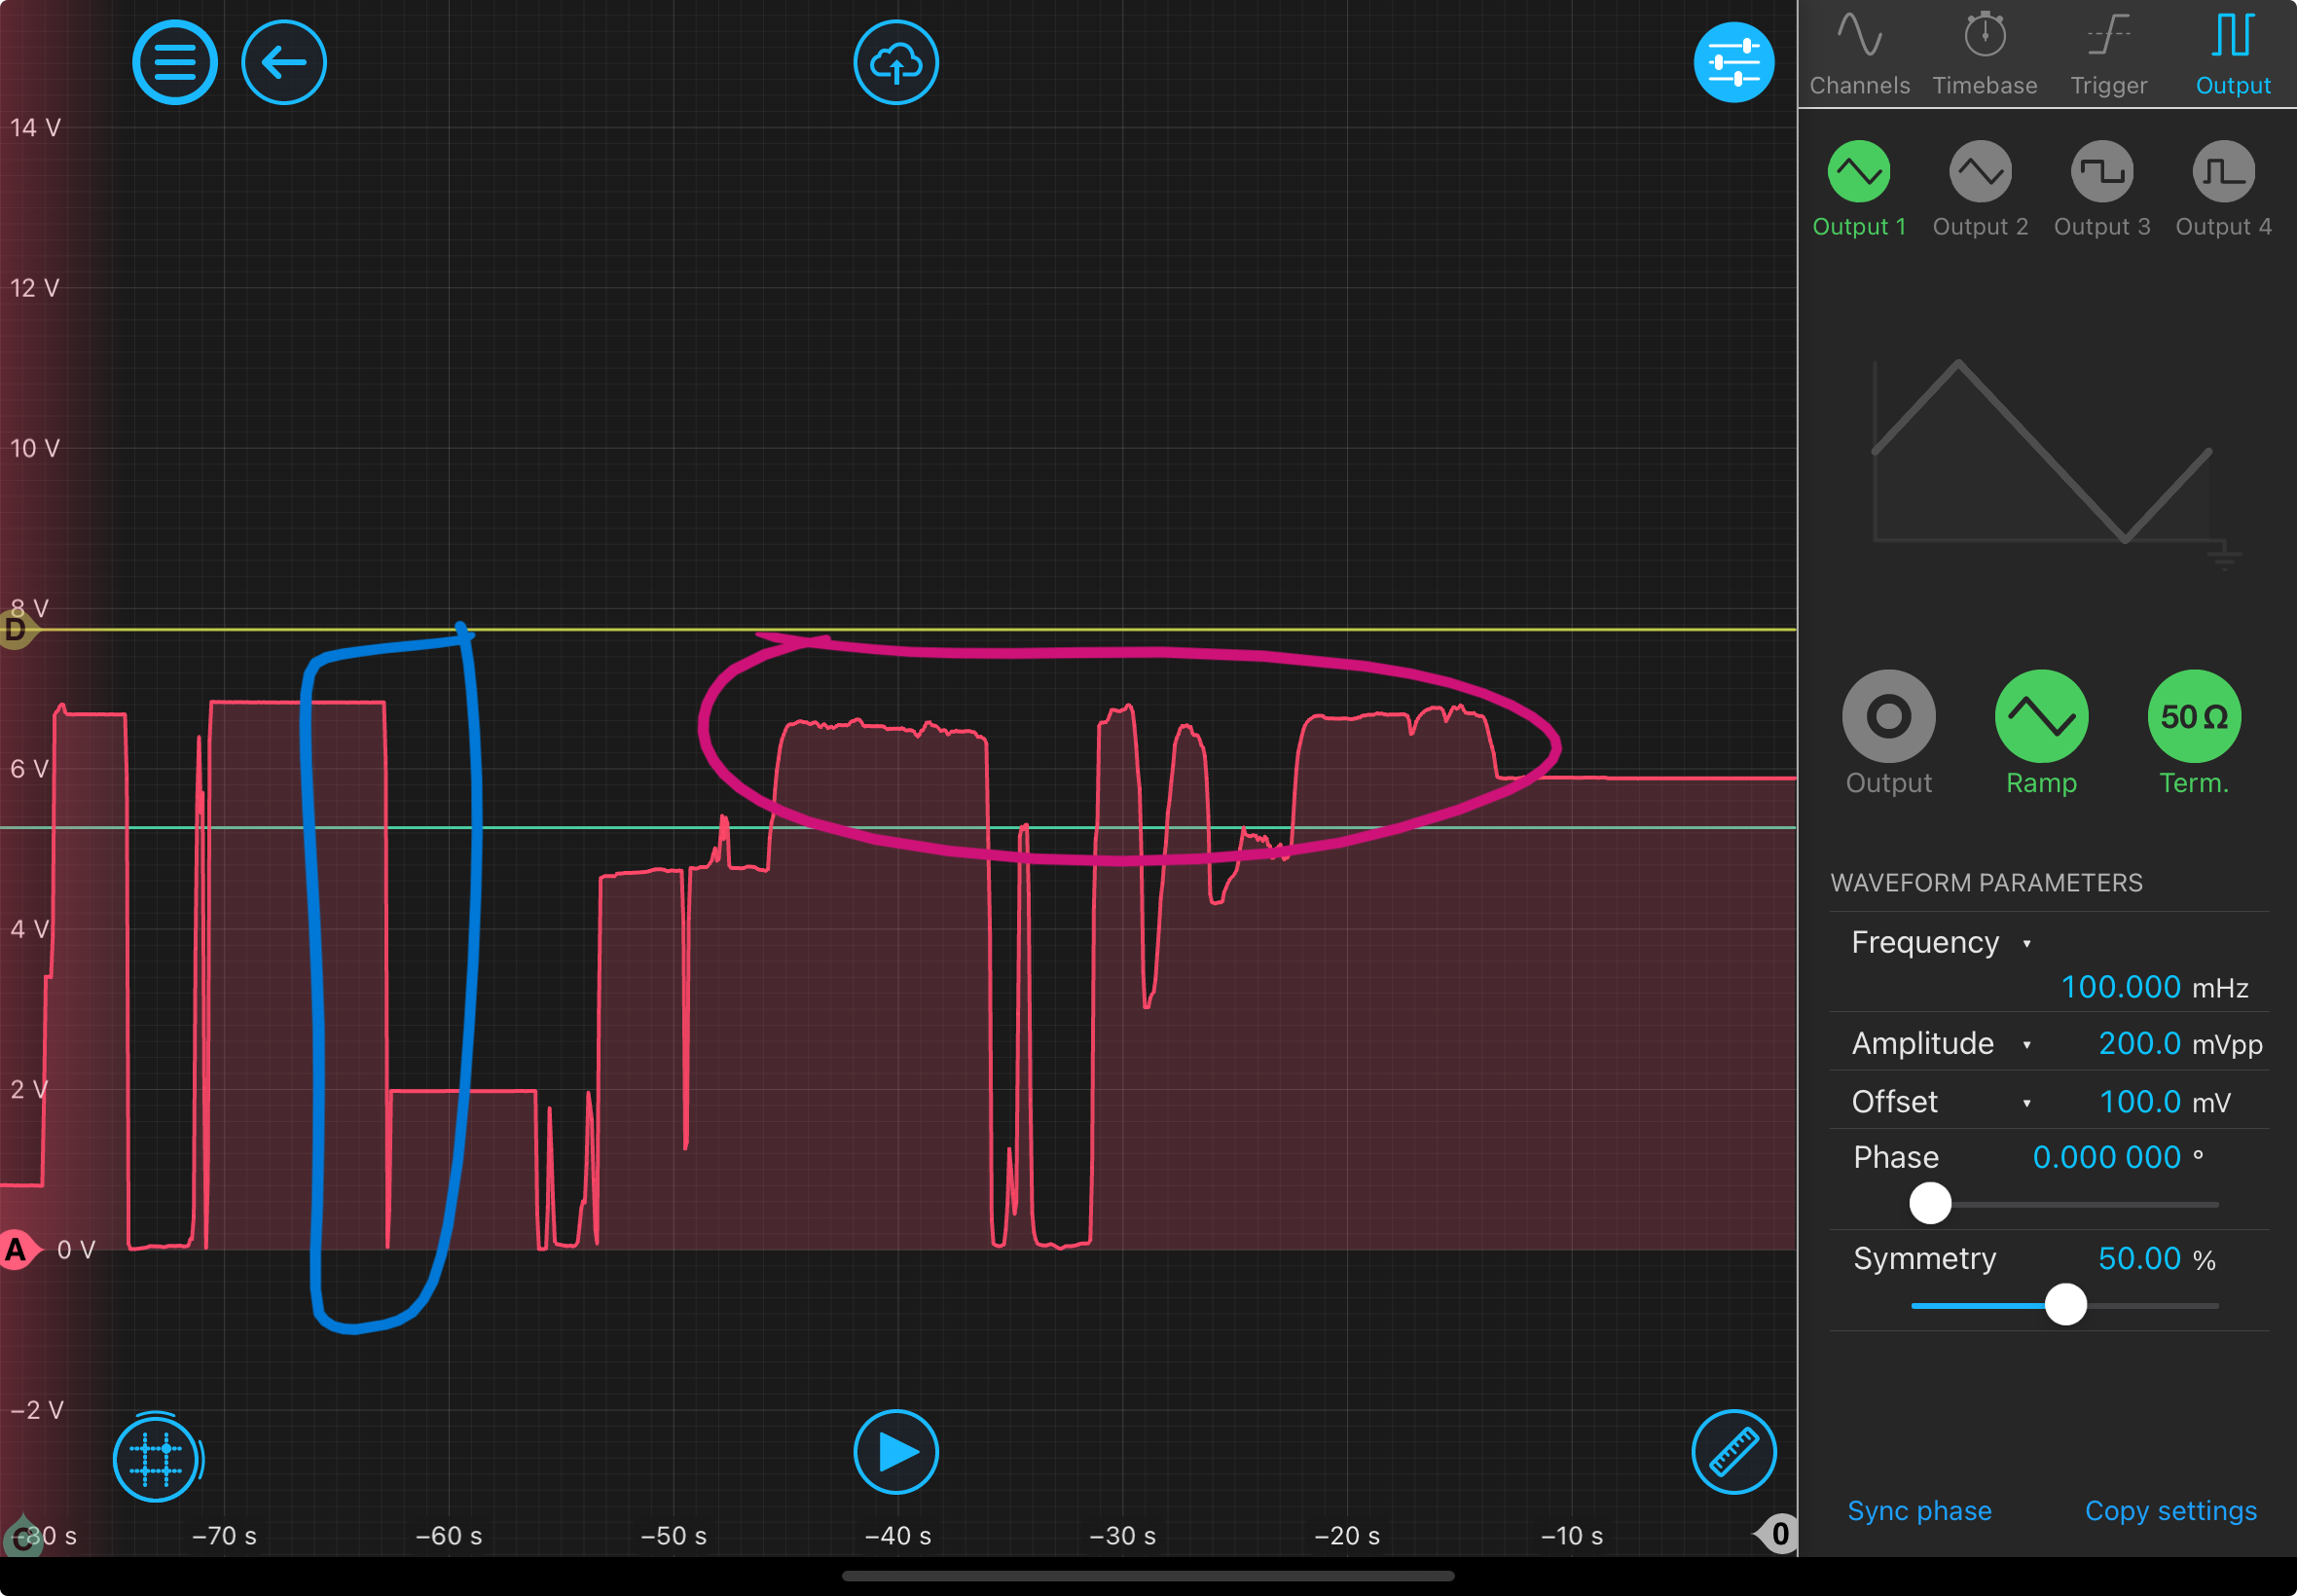Select Output 4 pulse generator
2297x1596 pixels.
pos(2224,190)
